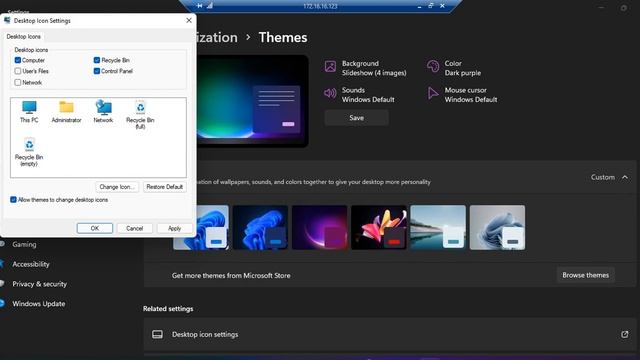Click the Desktop icon settings monitor icon
The image size is (640, 360).
tap(157, 334)
